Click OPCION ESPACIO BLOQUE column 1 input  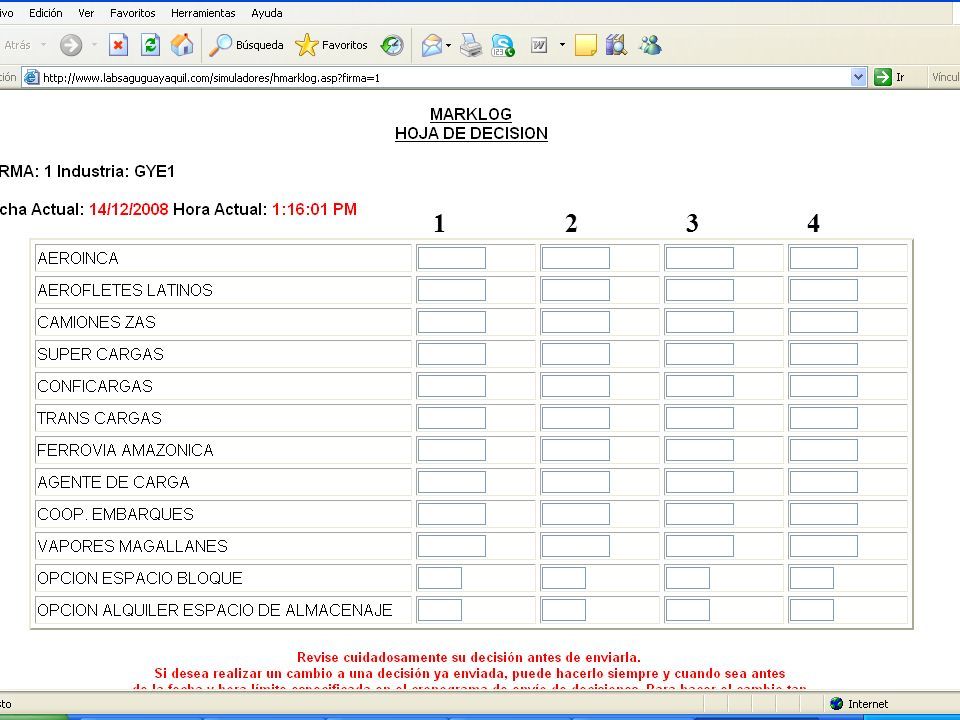coord(440,578)
